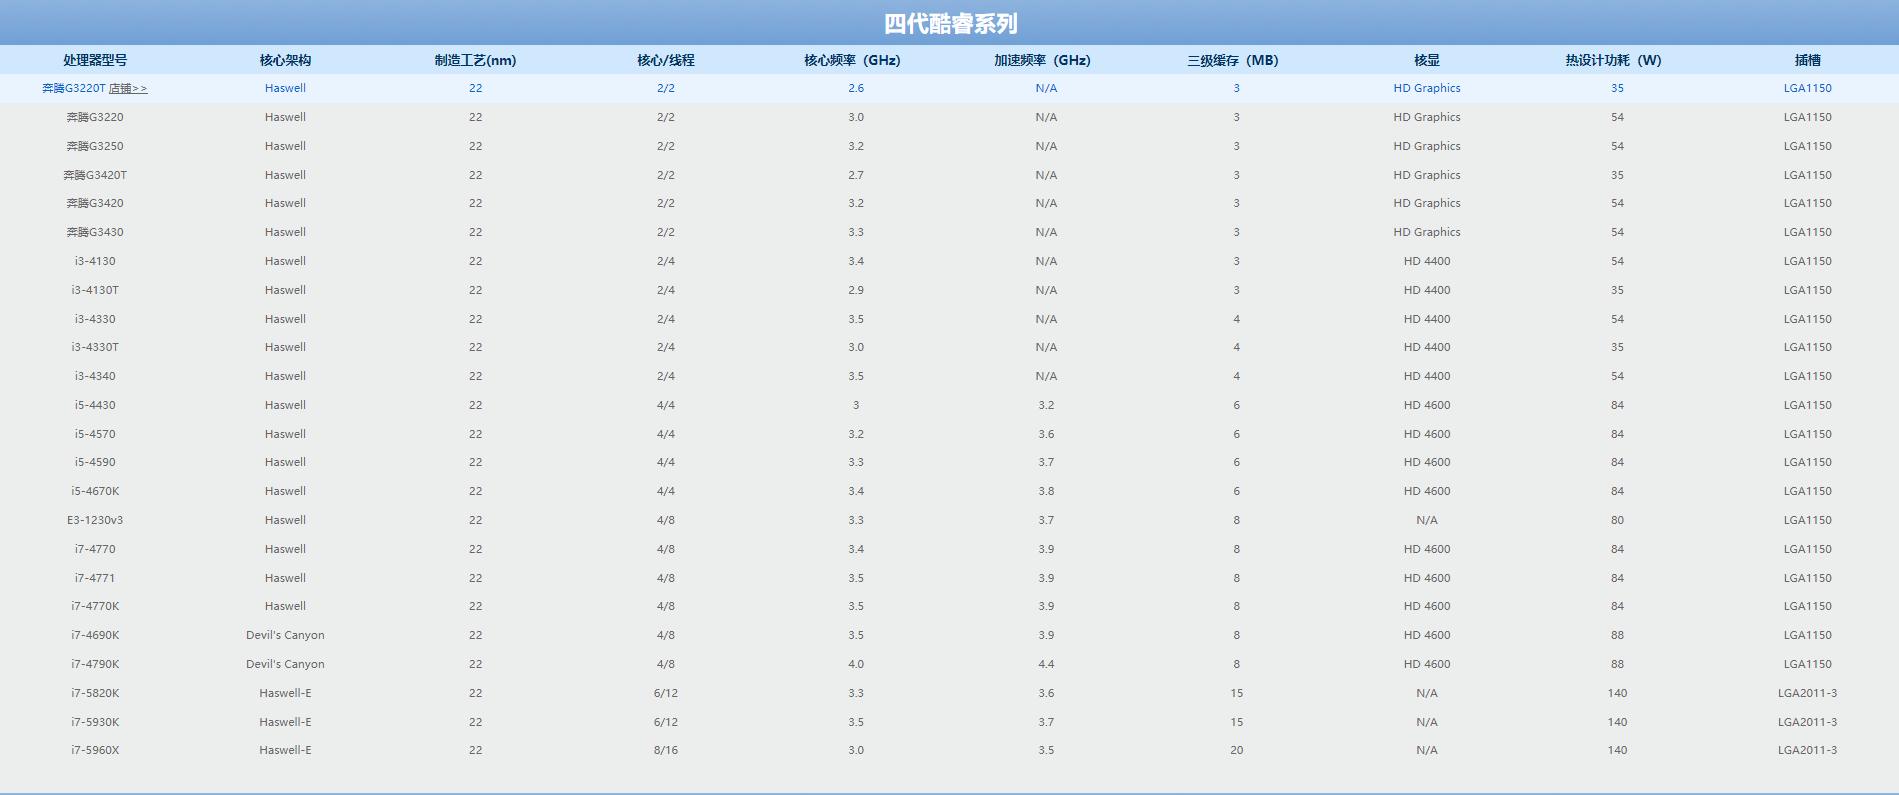Click the 2.6 core frequency of 奔腾G3220T
The width and height of the screenshot is (1899, 795).
point(856,88)
